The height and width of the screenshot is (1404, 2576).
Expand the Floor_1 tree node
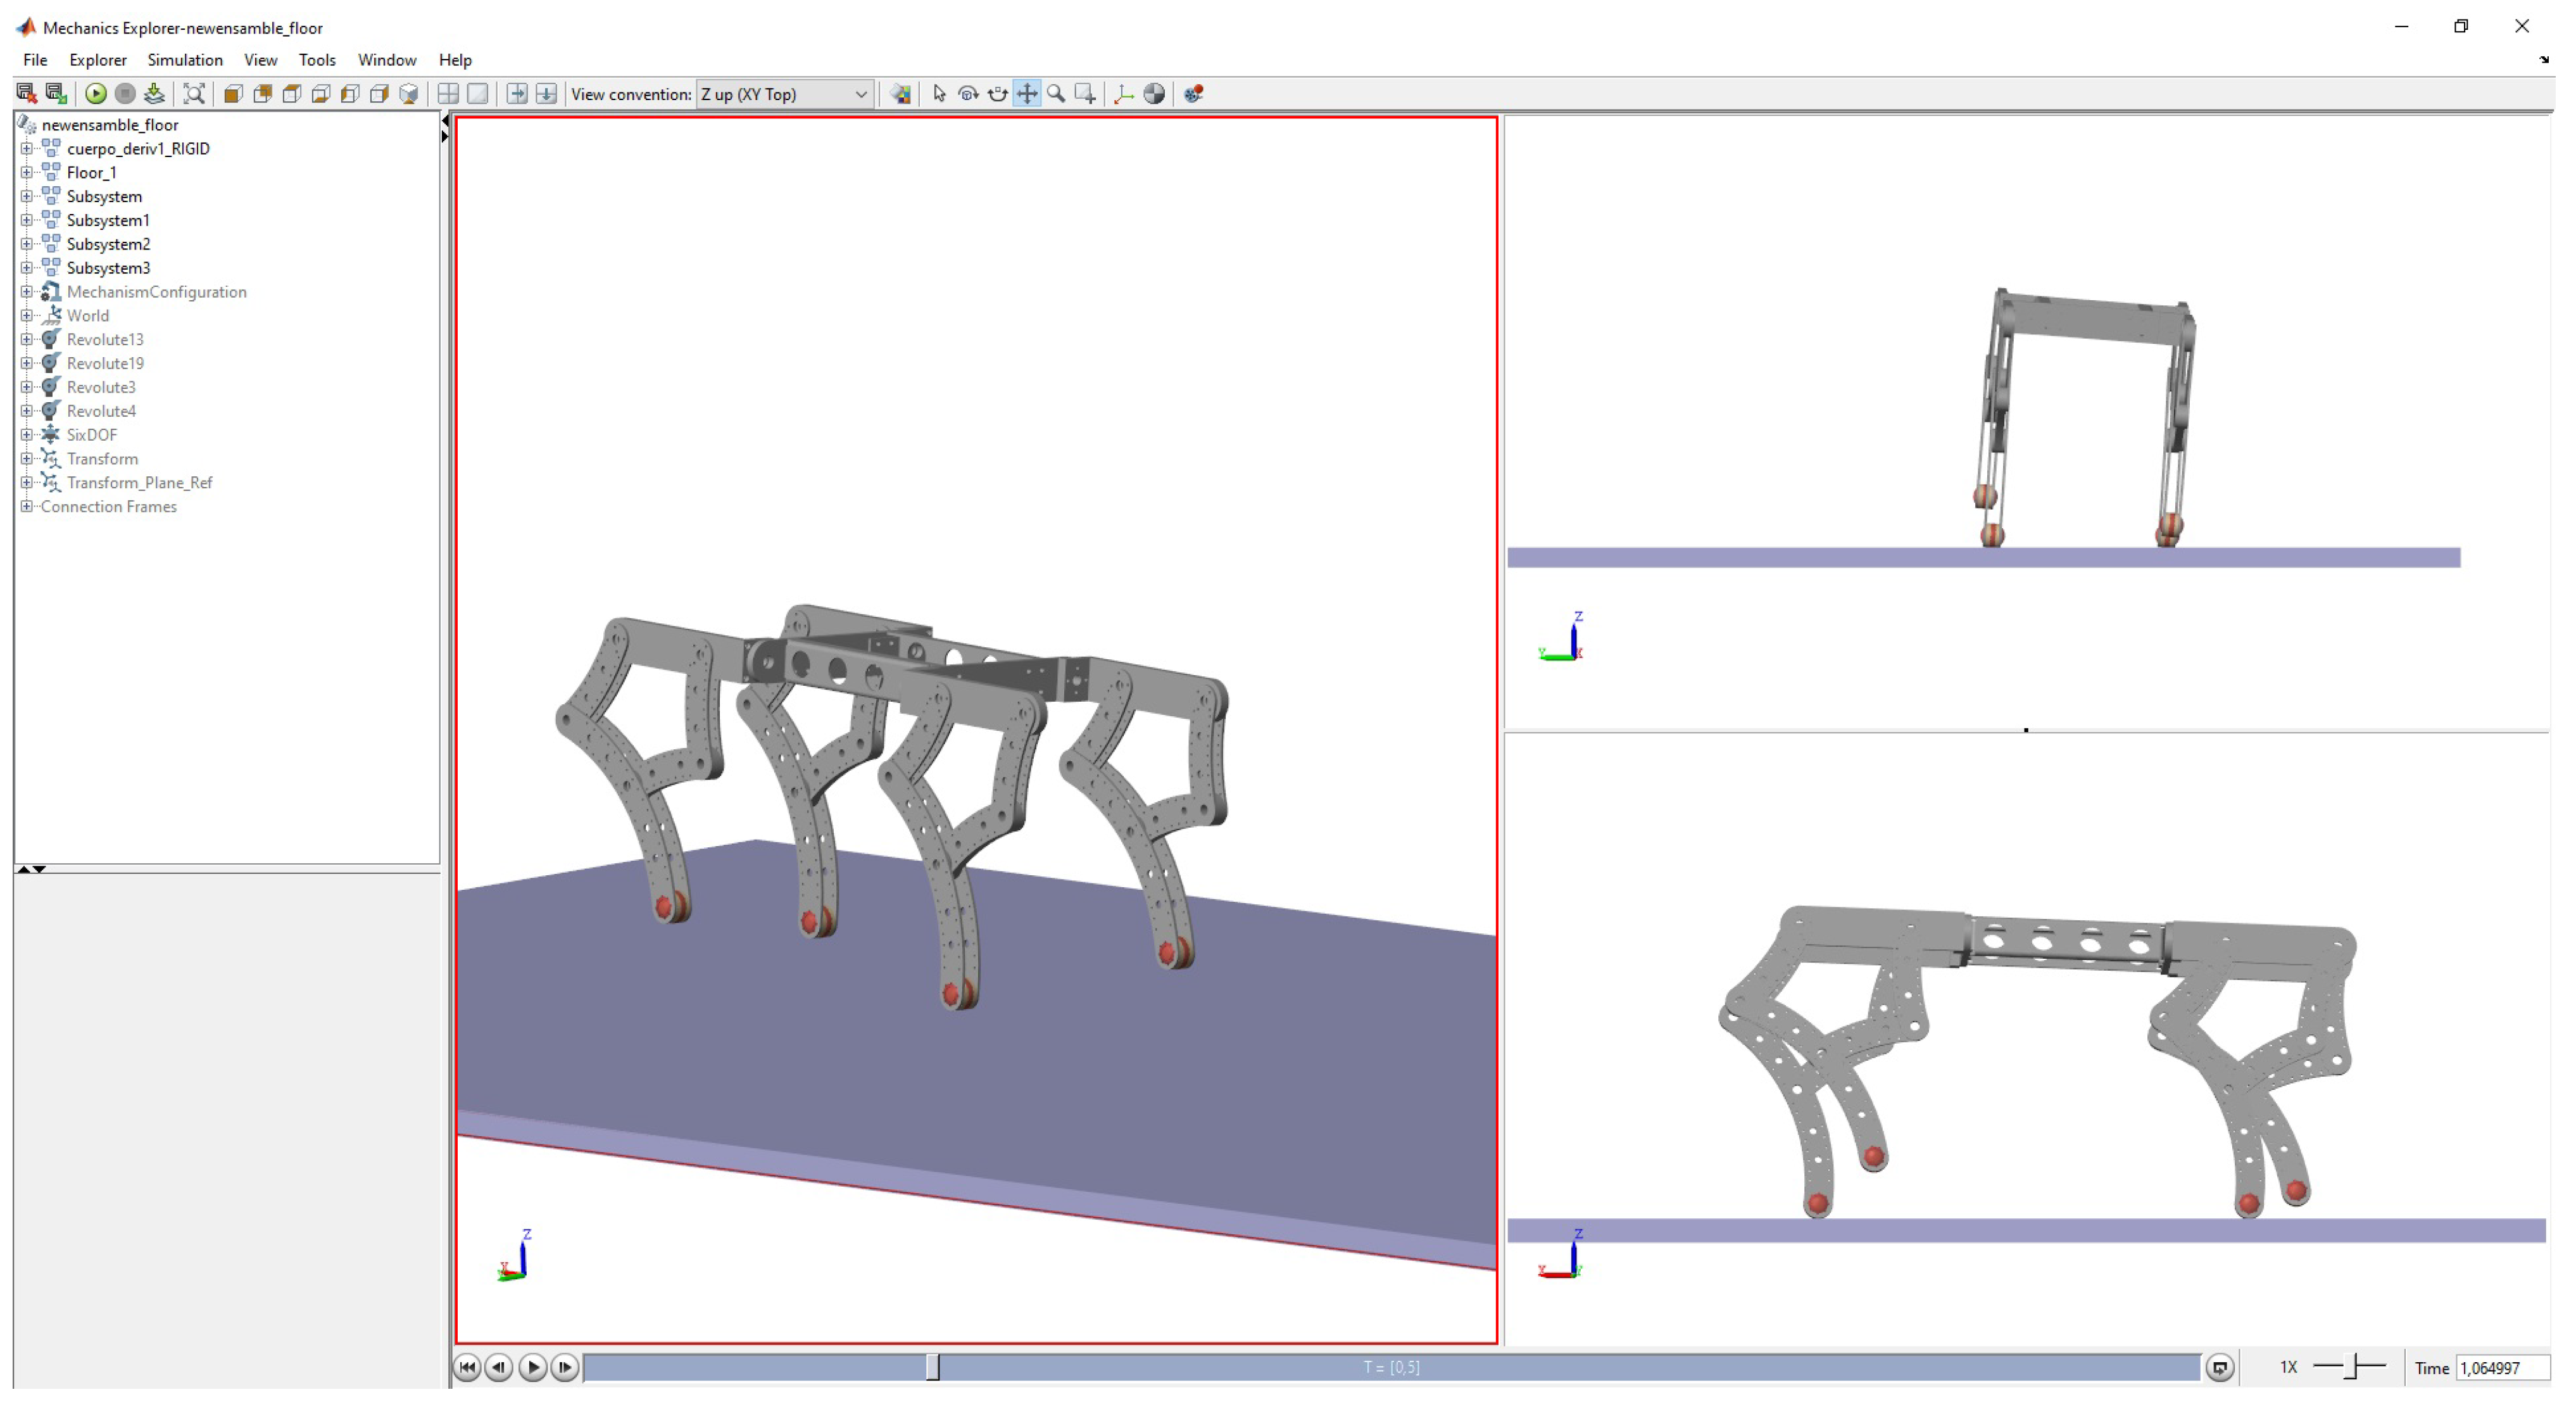pyautogui.click(x=27, y=172)
